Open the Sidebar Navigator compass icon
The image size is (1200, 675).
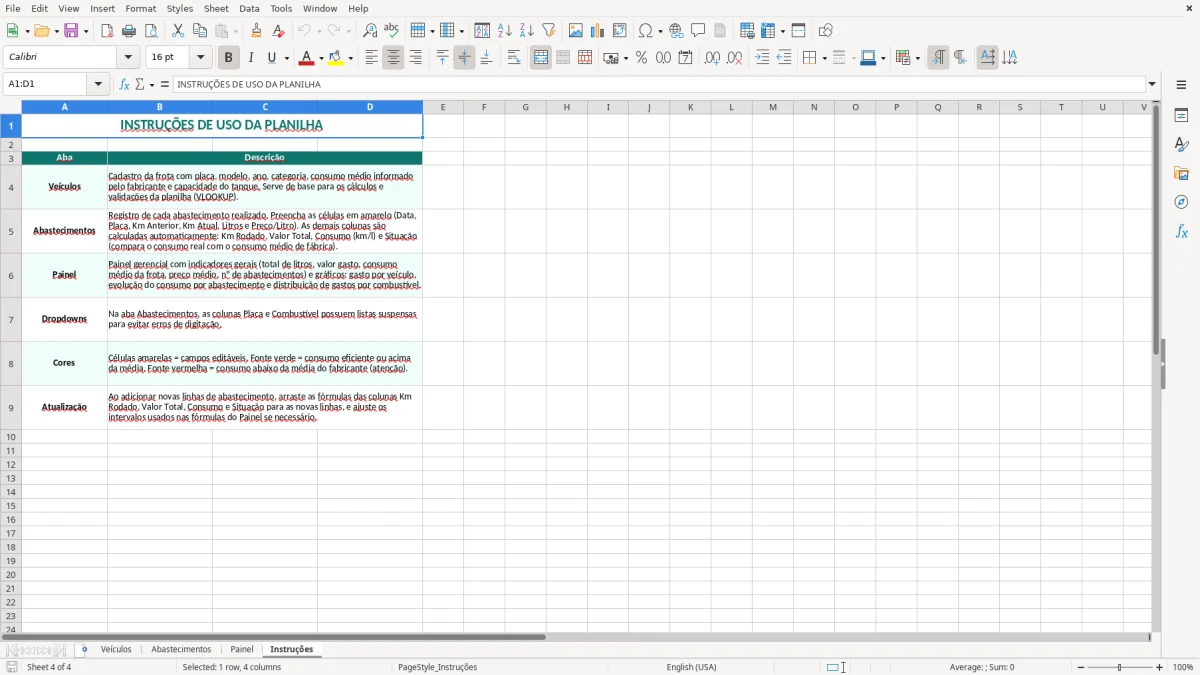pyautogui.click(x=1181, y=202)
